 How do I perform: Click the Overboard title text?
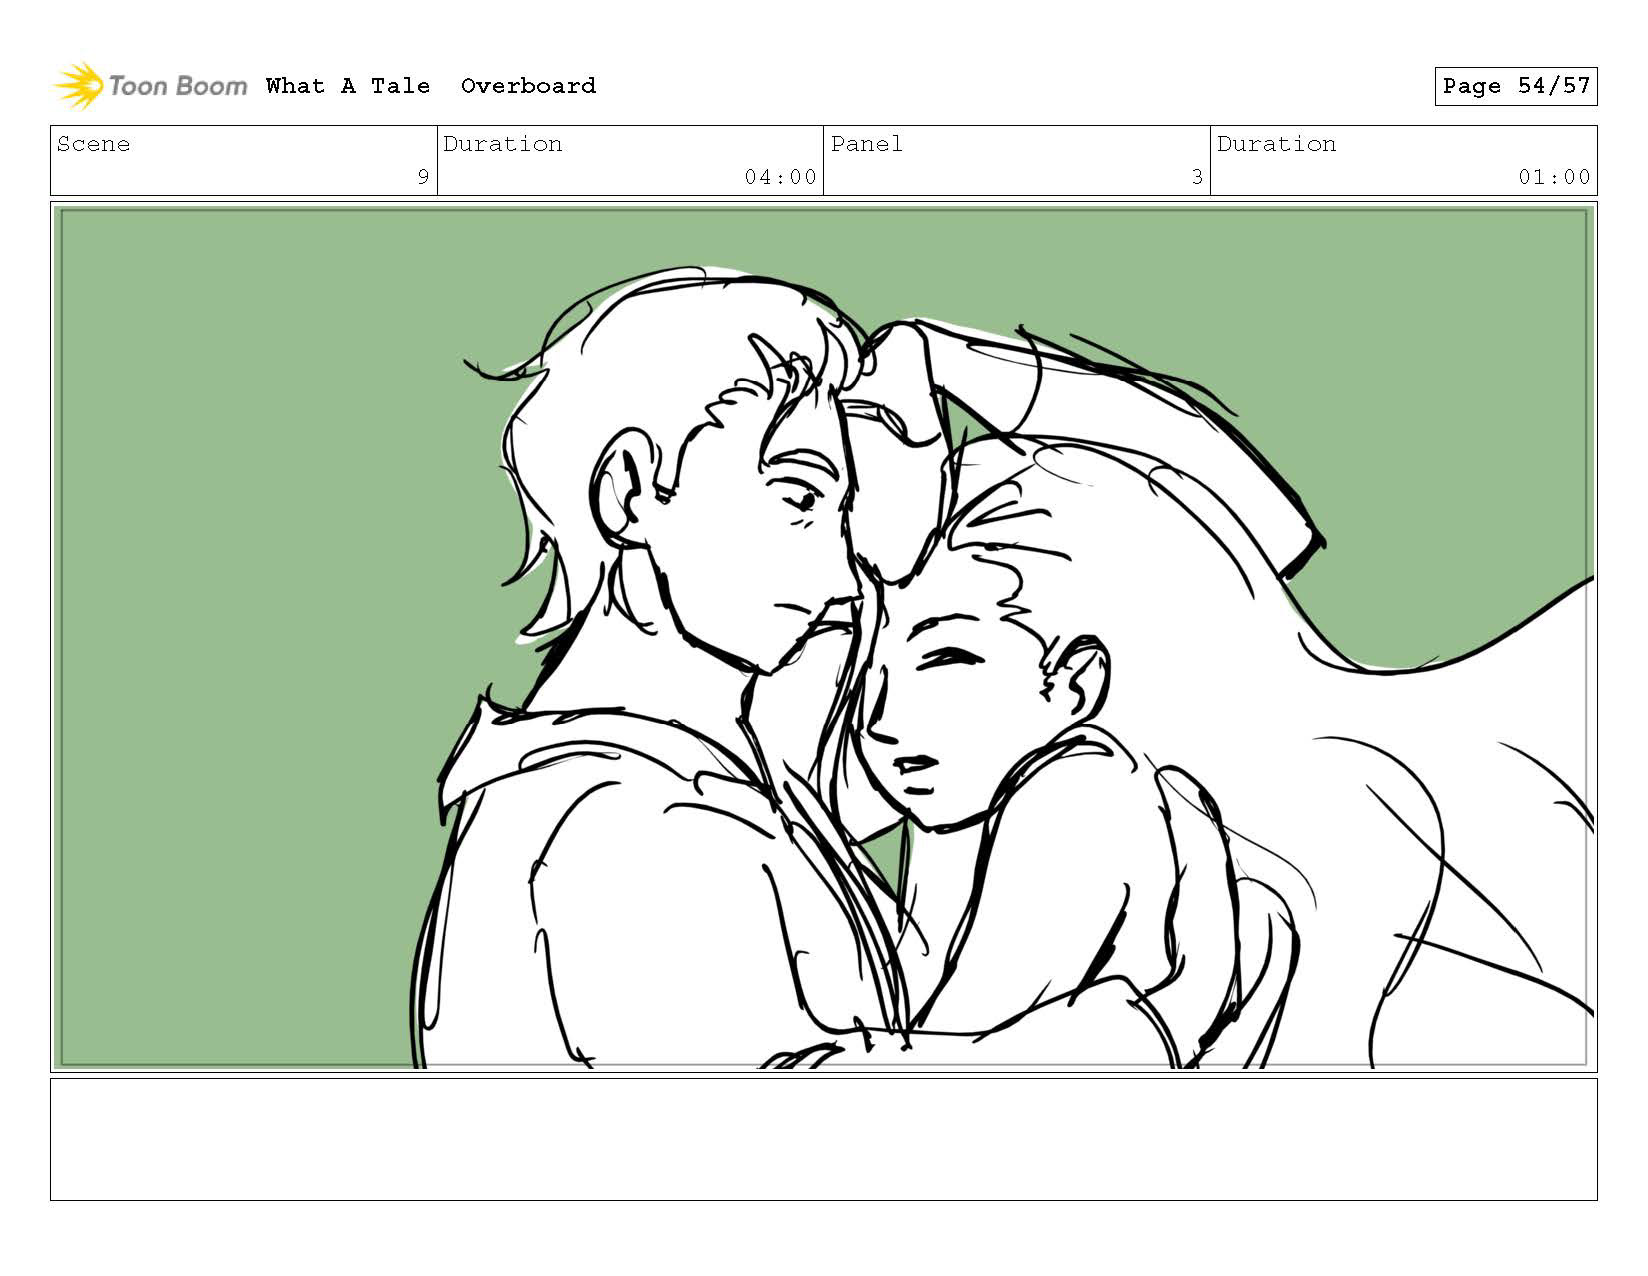tap(528, 86)
